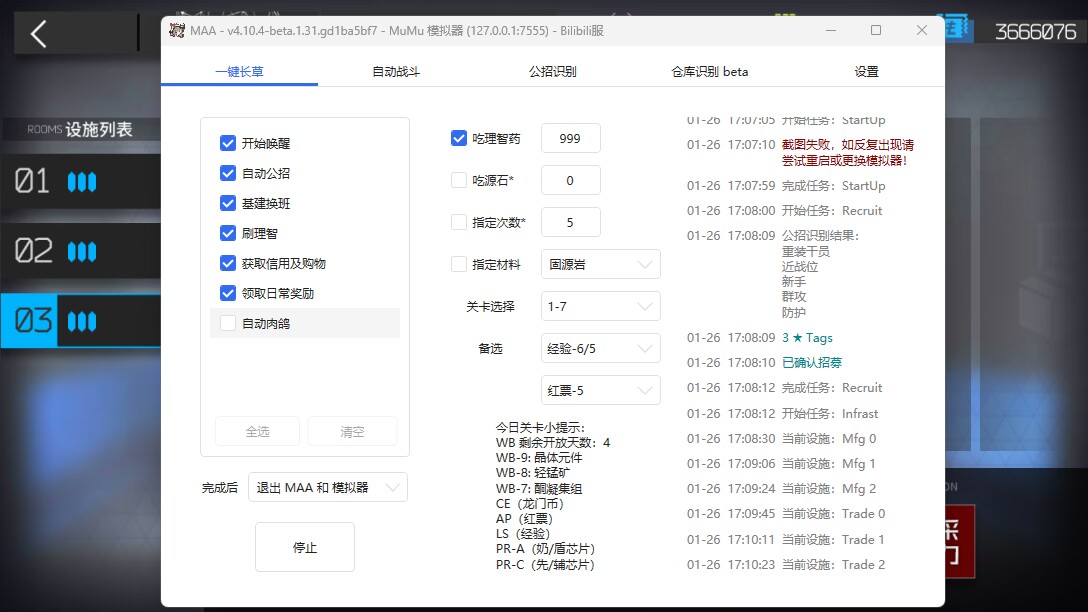Click the 今日关卡小提示 heading

click(540, 427)
